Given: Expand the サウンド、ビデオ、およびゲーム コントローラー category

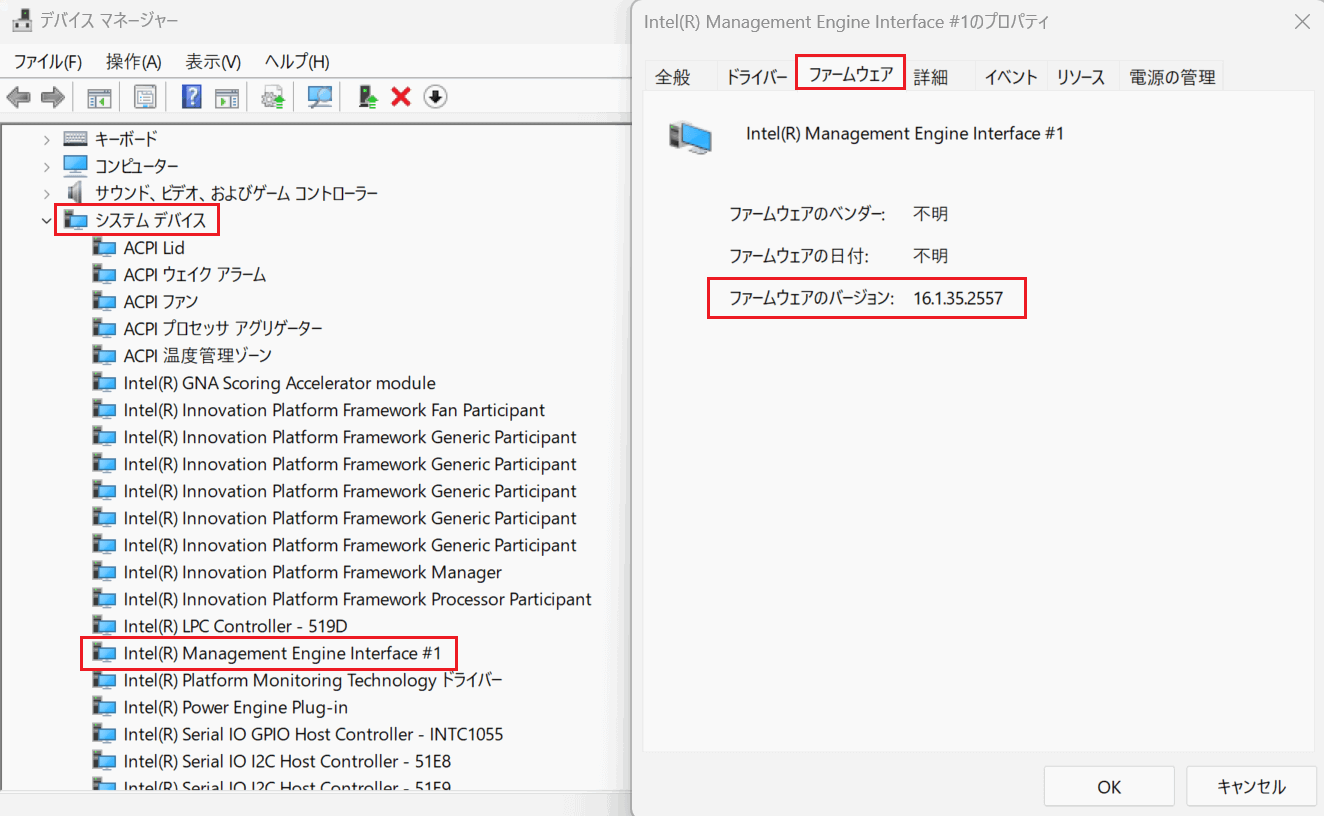Looking at the screenshot, I should (x=46, y=193).
